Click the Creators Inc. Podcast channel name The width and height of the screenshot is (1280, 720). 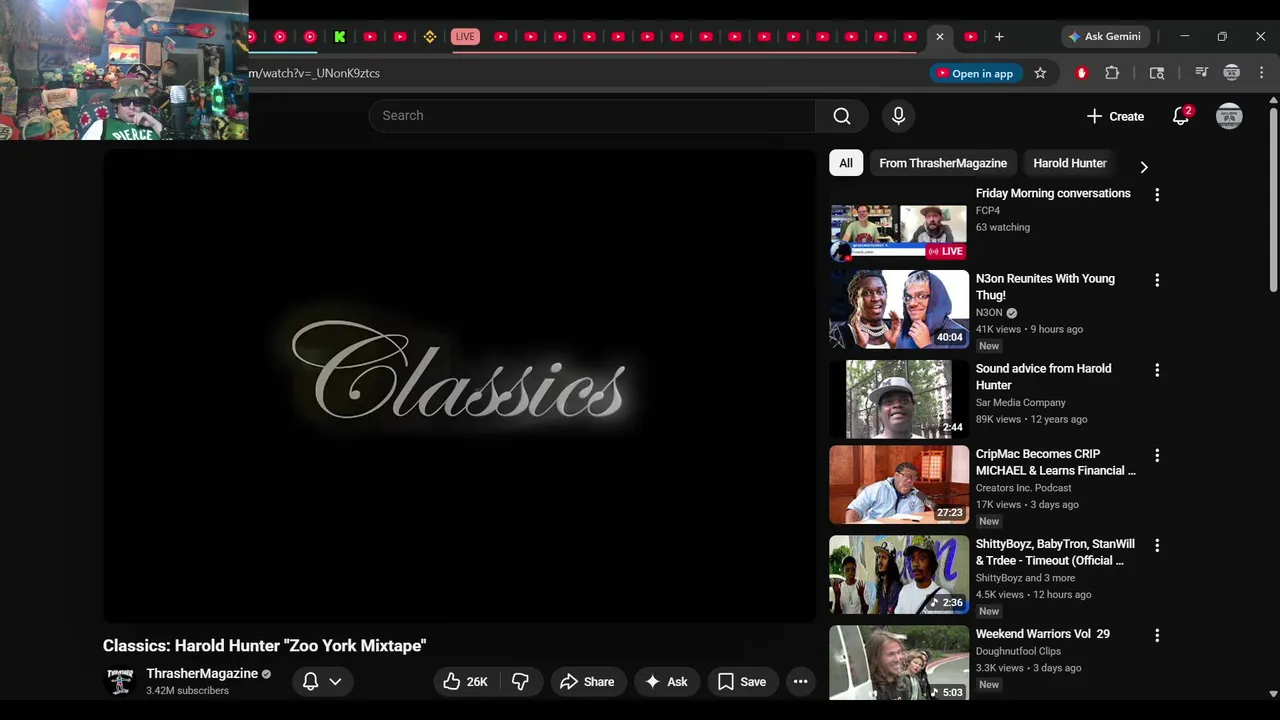pos(1024,488)
